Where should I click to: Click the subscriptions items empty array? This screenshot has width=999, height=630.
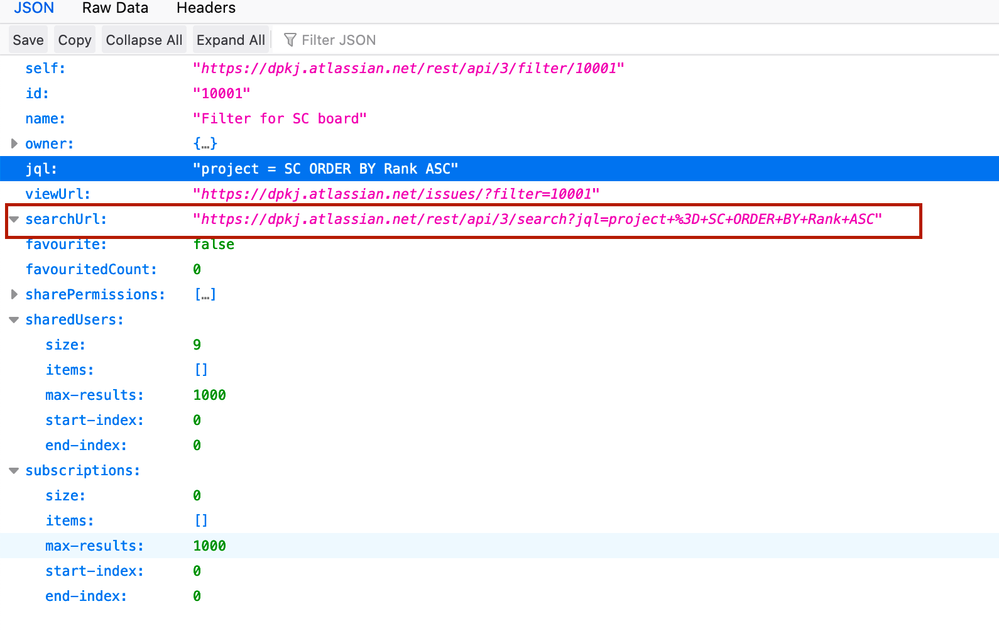coord(201,521)
